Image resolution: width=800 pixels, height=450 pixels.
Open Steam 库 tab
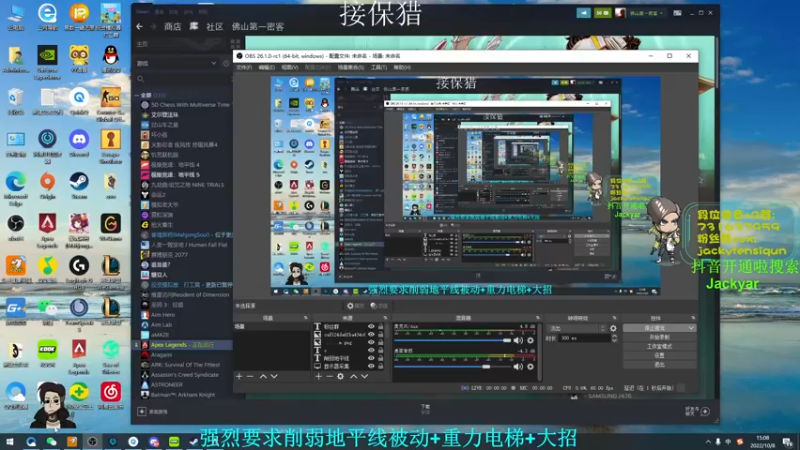coord(194,27)
